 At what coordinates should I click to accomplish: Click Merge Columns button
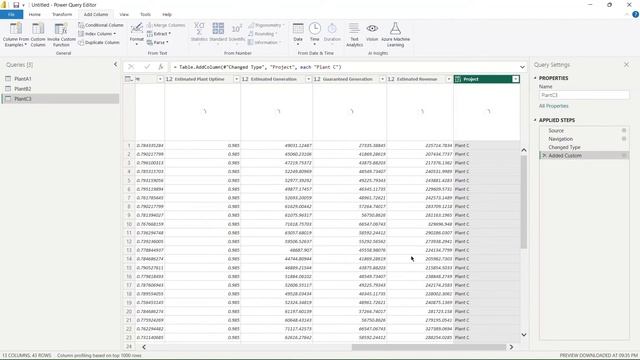[x=166, y=25]
